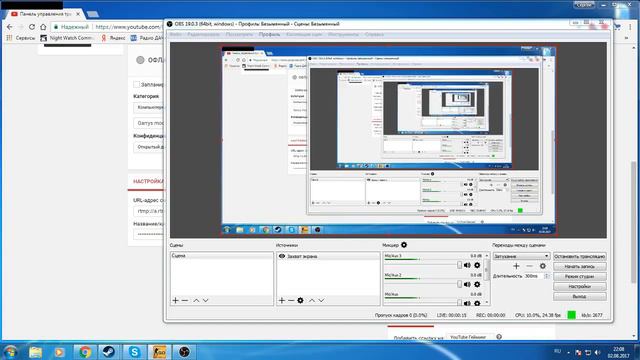Open OBS Studio taskbar icon
The height and width of the screenshot is (360, 640).
[184, 352]
